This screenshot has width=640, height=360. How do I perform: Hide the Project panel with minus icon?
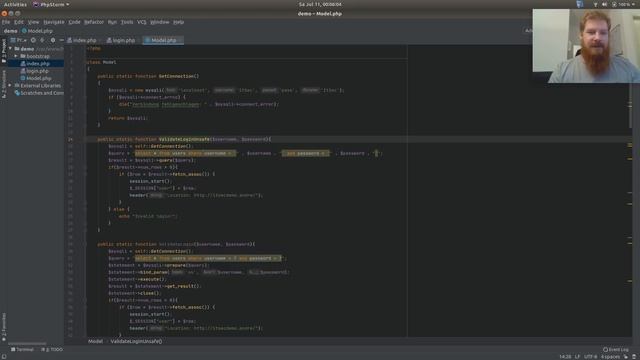coord(61,40)
